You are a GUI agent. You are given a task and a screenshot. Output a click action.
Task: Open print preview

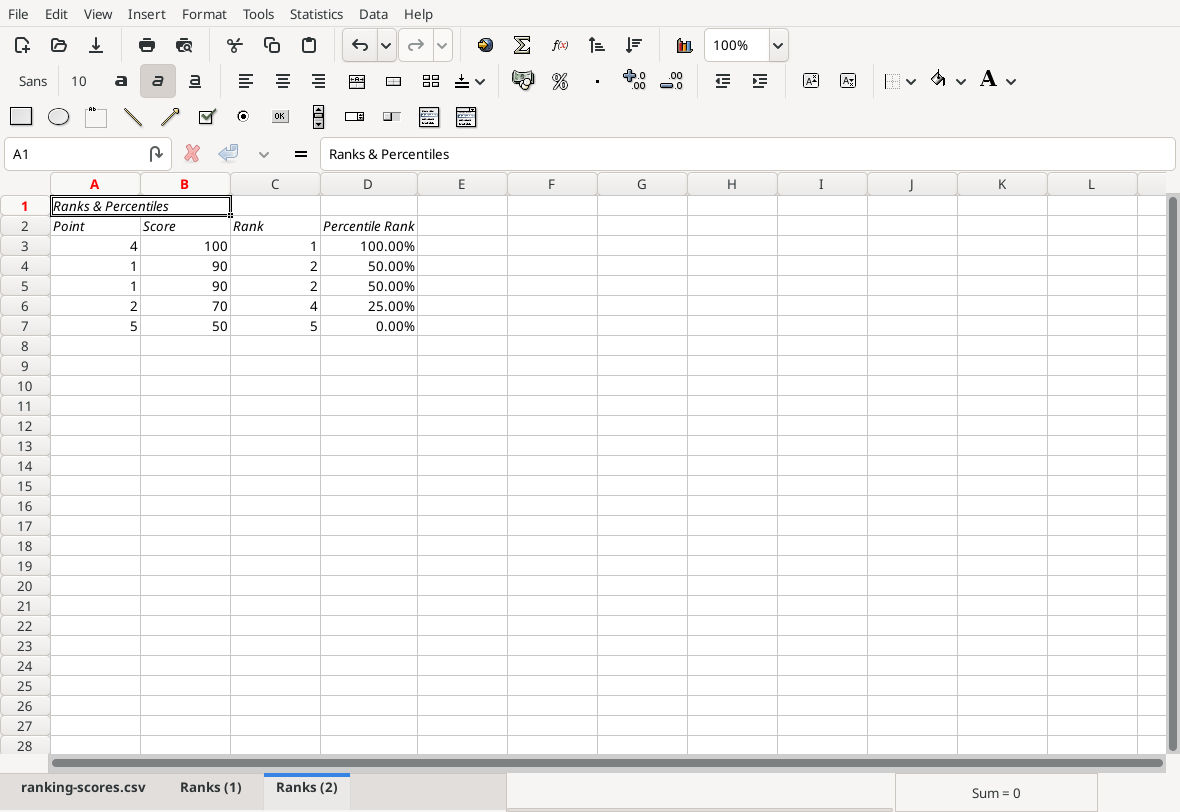pos(184,45)
